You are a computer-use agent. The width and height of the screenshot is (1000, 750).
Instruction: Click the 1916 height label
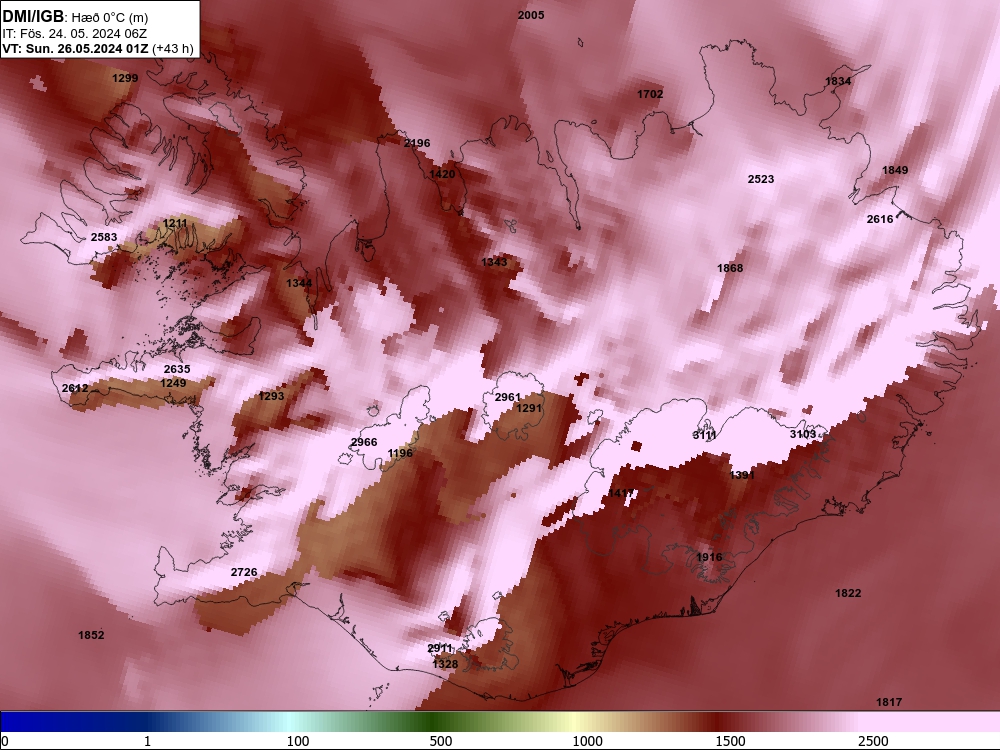[x=709, y=557]
